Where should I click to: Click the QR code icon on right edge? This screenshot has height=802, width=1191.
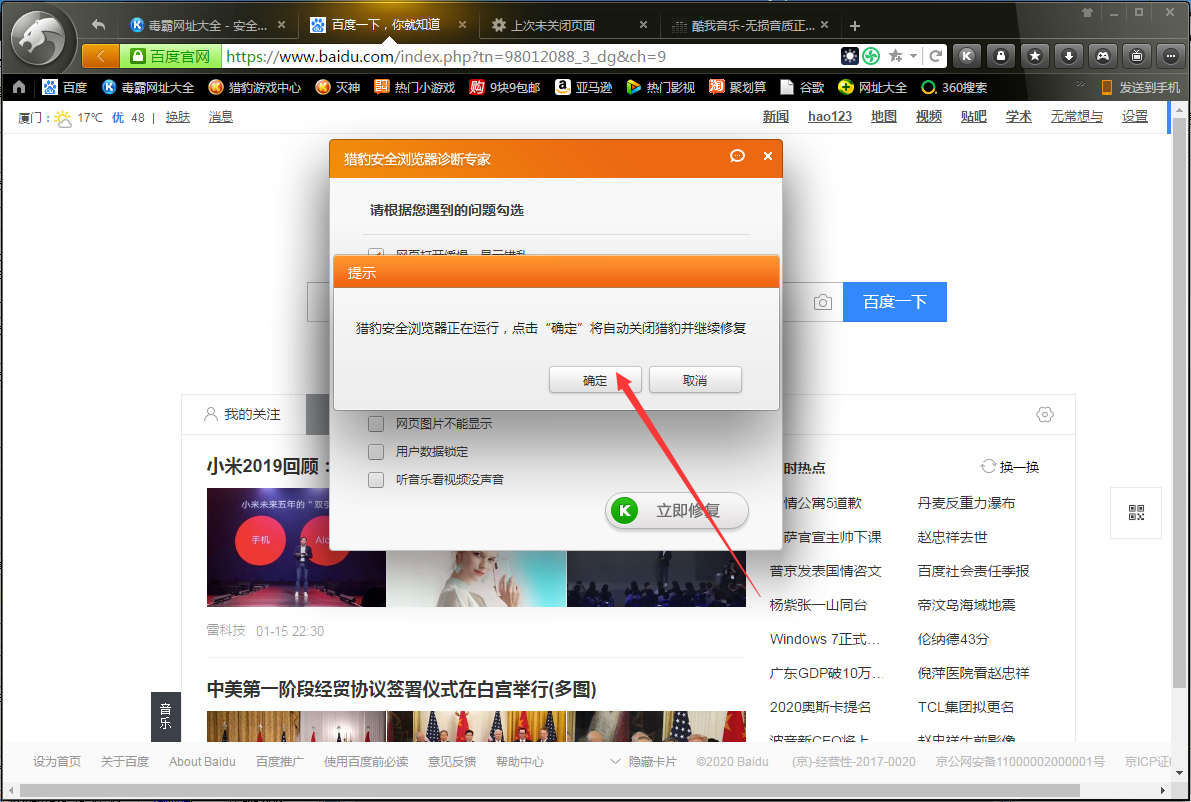click(1135, 512)
